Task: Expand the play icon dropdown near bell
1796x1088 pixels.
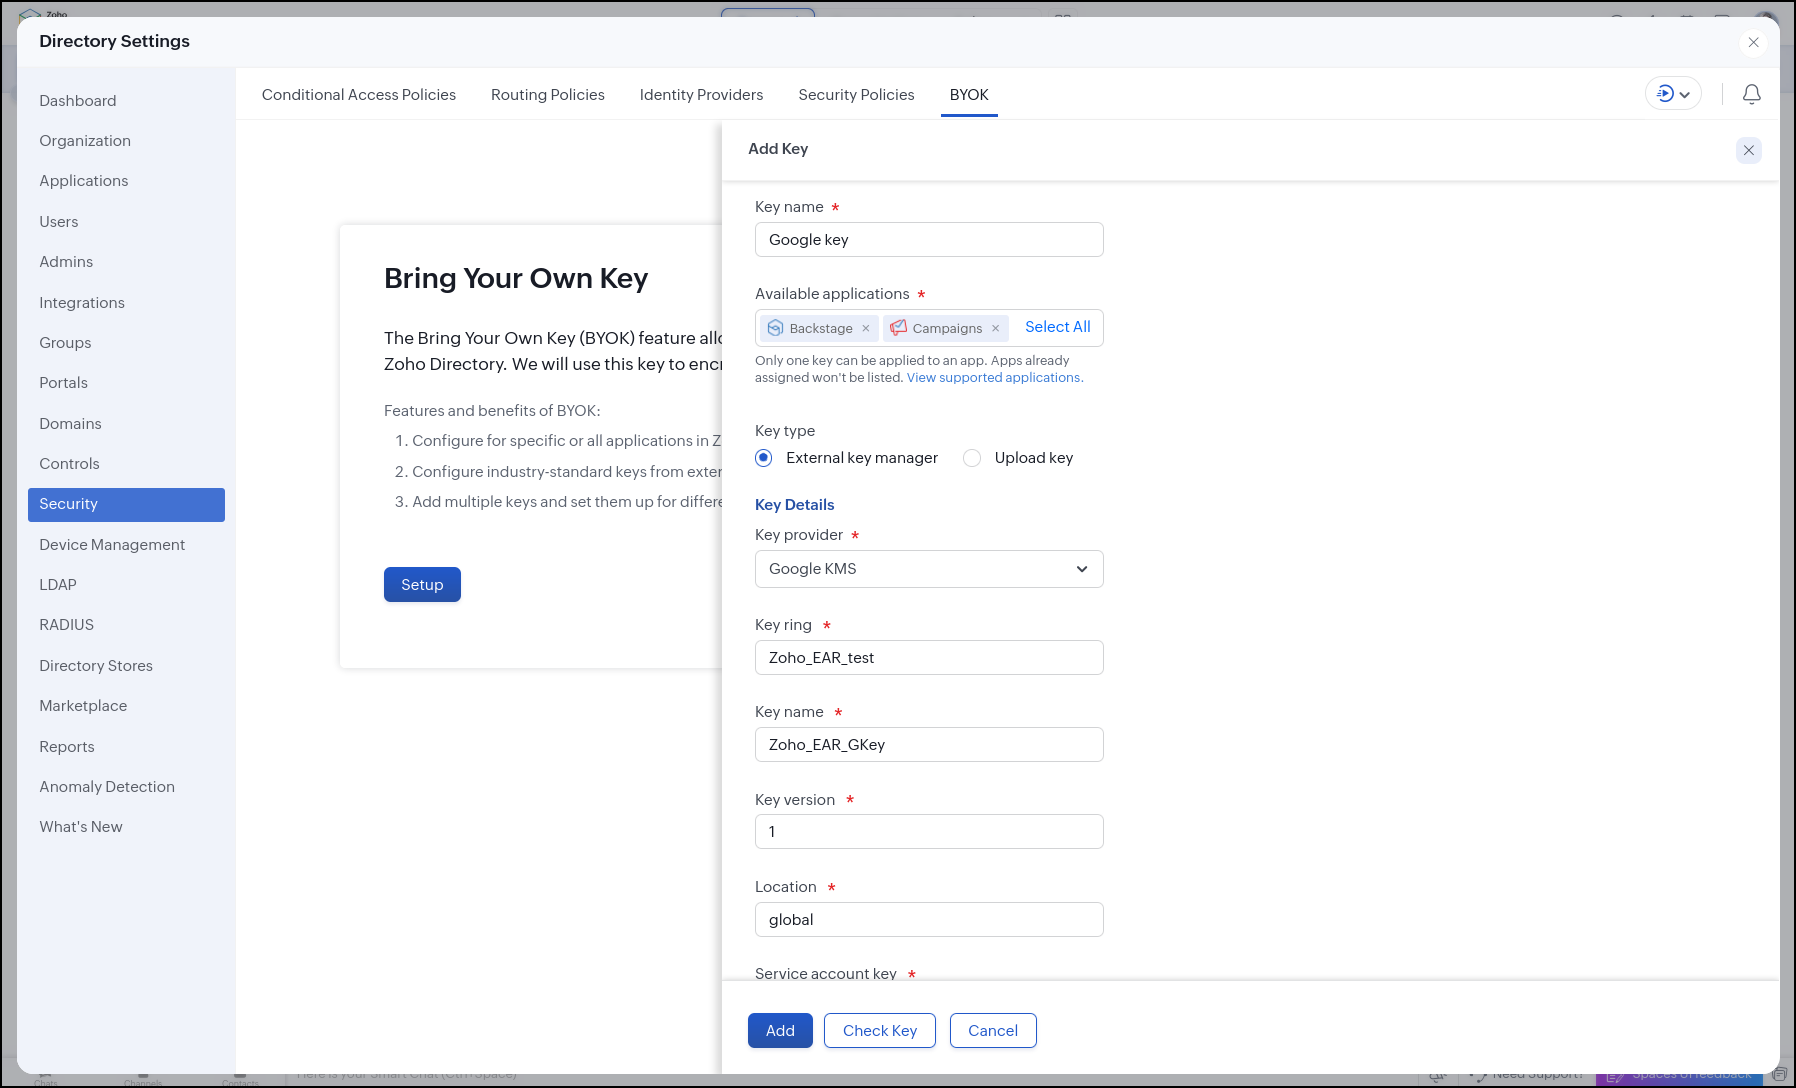Action: click(1673, 94)
